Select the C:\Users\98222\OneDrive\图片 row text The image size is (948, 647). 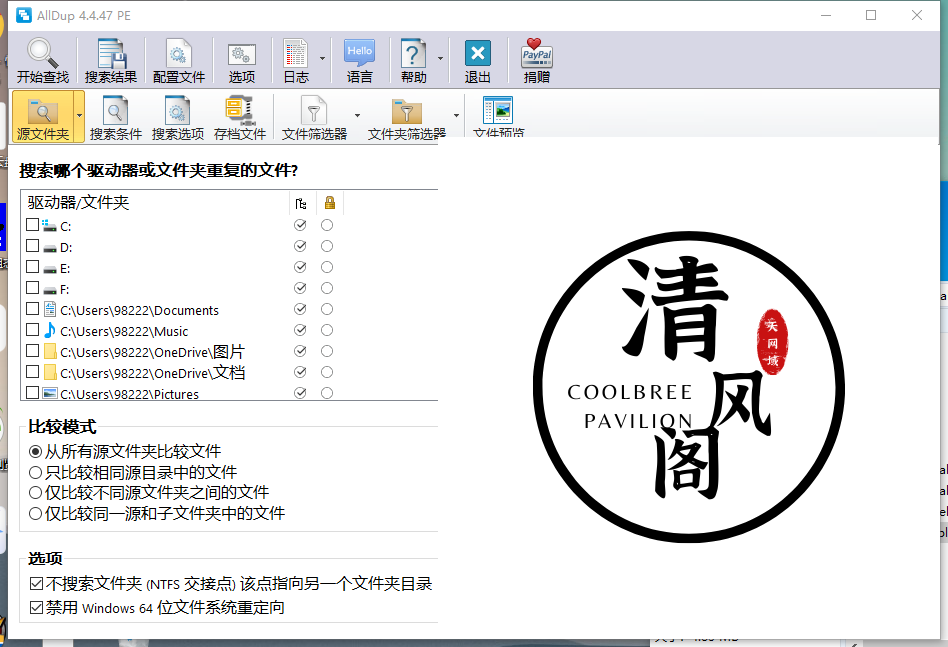click(x=152, y=352)
